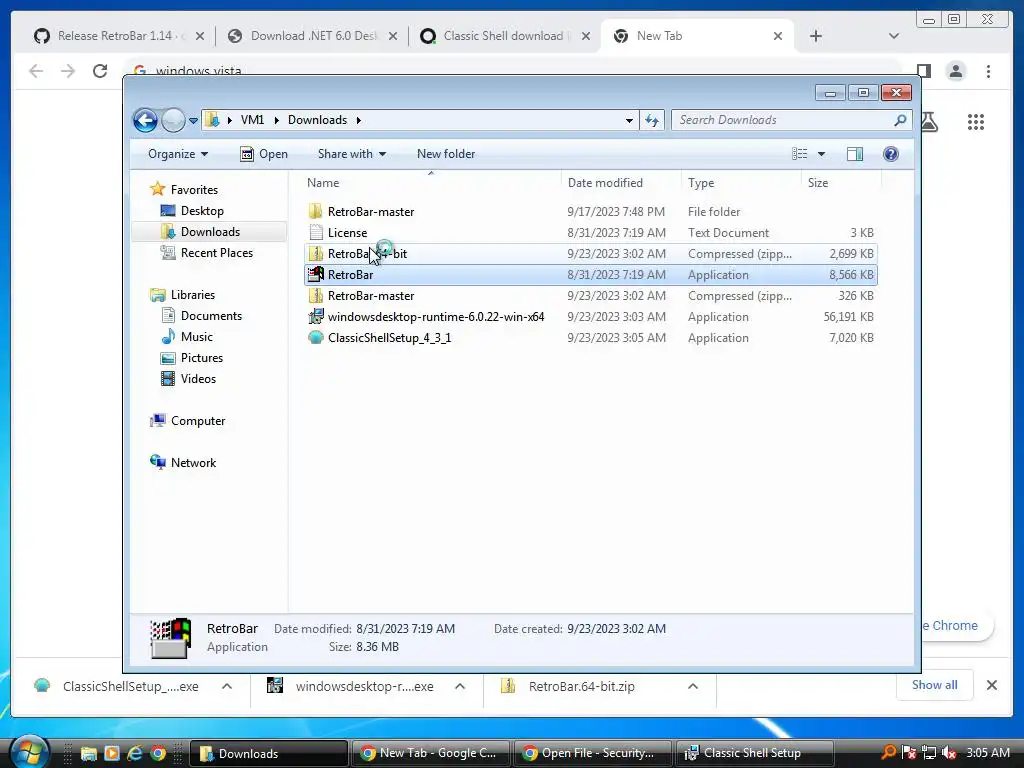Image resolution: width=1024 pixels, height=768 pixels.
Task: Select Favorites in the navigation pane
Action: point(194,190)
